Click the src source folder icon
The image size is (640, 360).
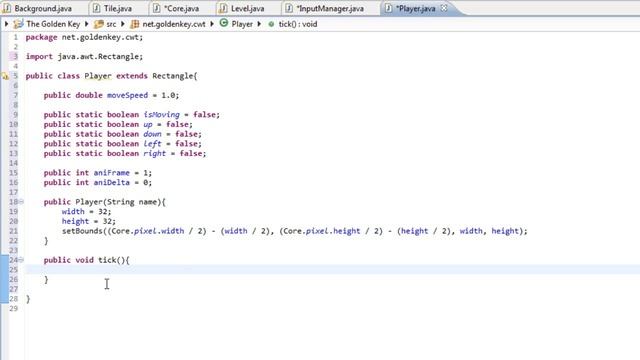[x=99, y=24]
